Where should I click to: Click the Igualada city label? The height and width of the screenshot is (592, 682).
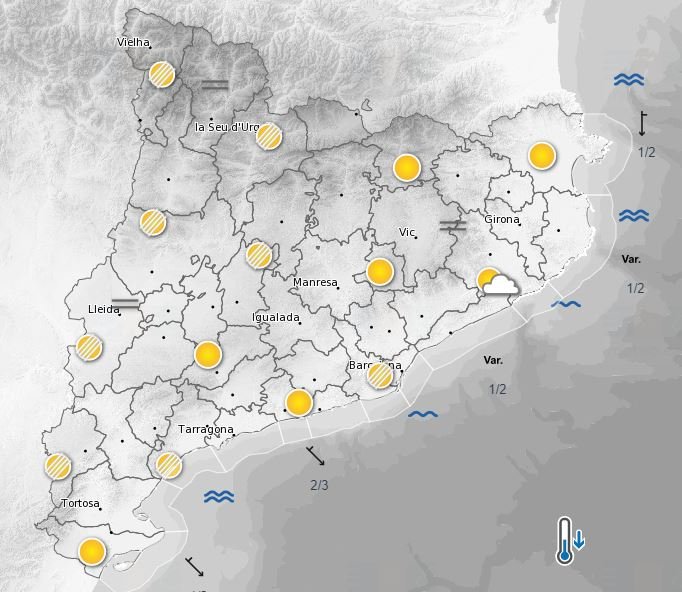(276, 318)
